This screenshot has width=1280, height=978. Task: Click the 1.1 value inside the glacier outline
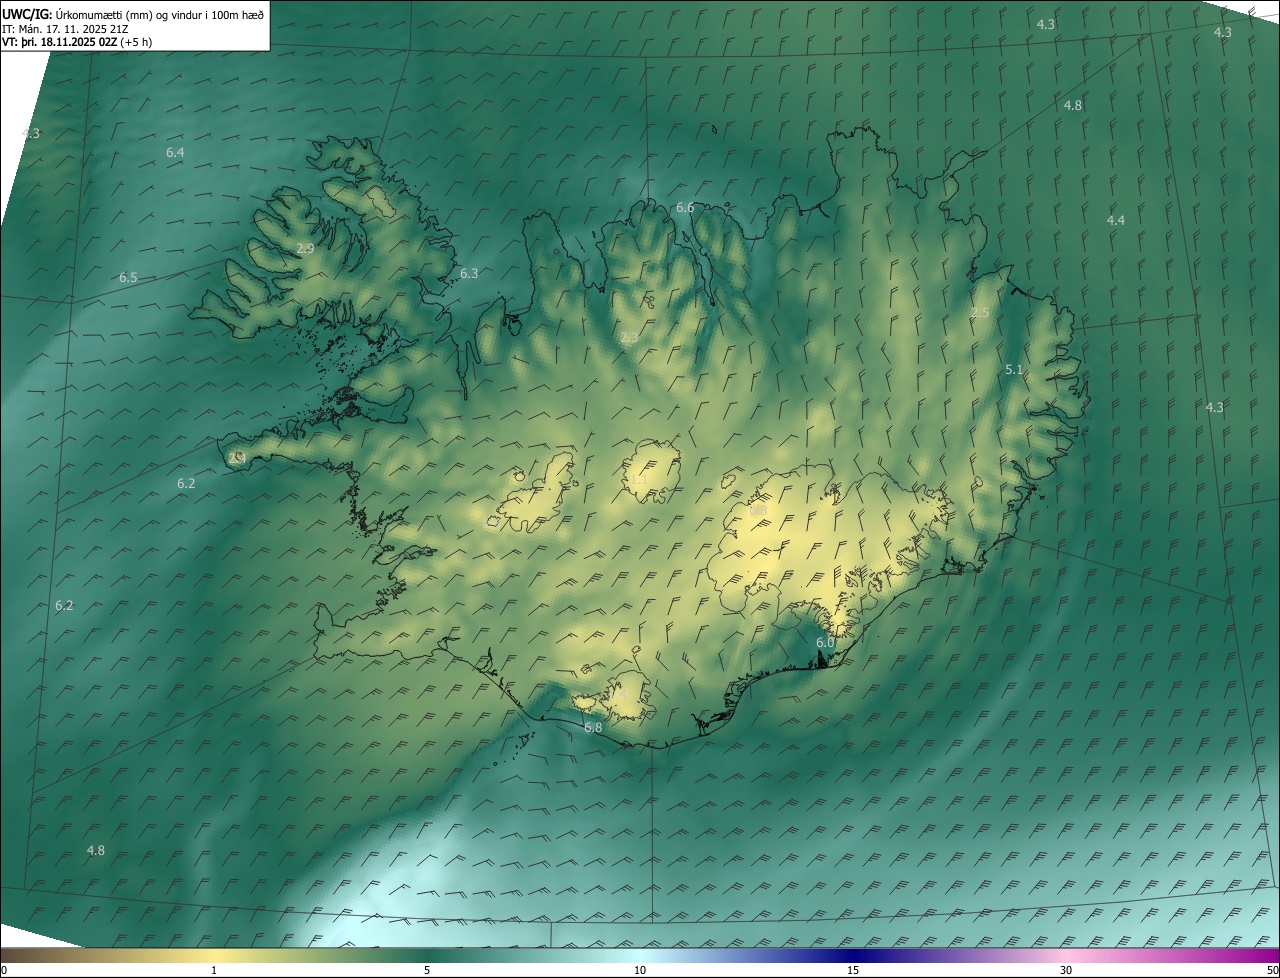(x=640, y=480)
